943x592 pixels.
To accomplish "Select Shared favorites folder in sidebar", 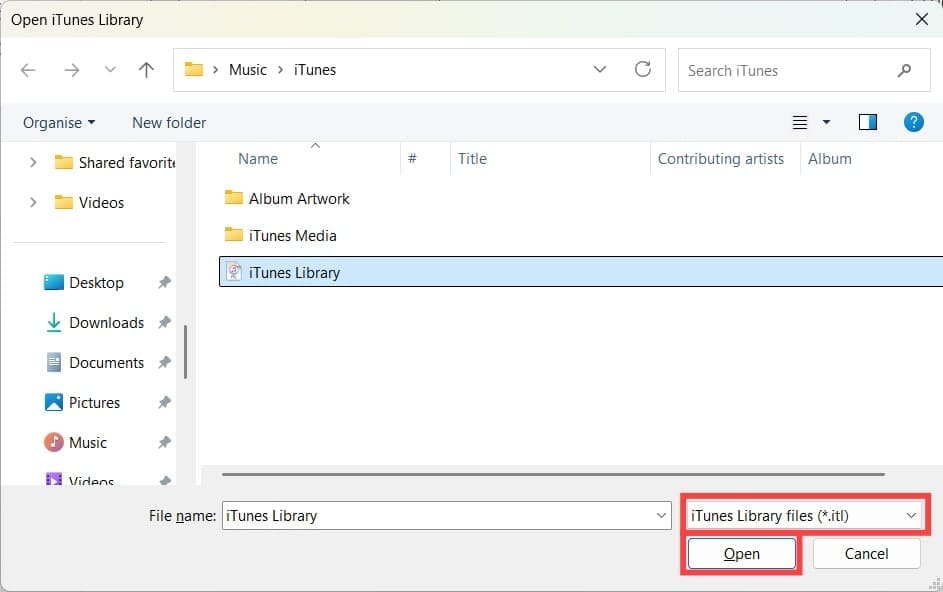I will [115, 162].
